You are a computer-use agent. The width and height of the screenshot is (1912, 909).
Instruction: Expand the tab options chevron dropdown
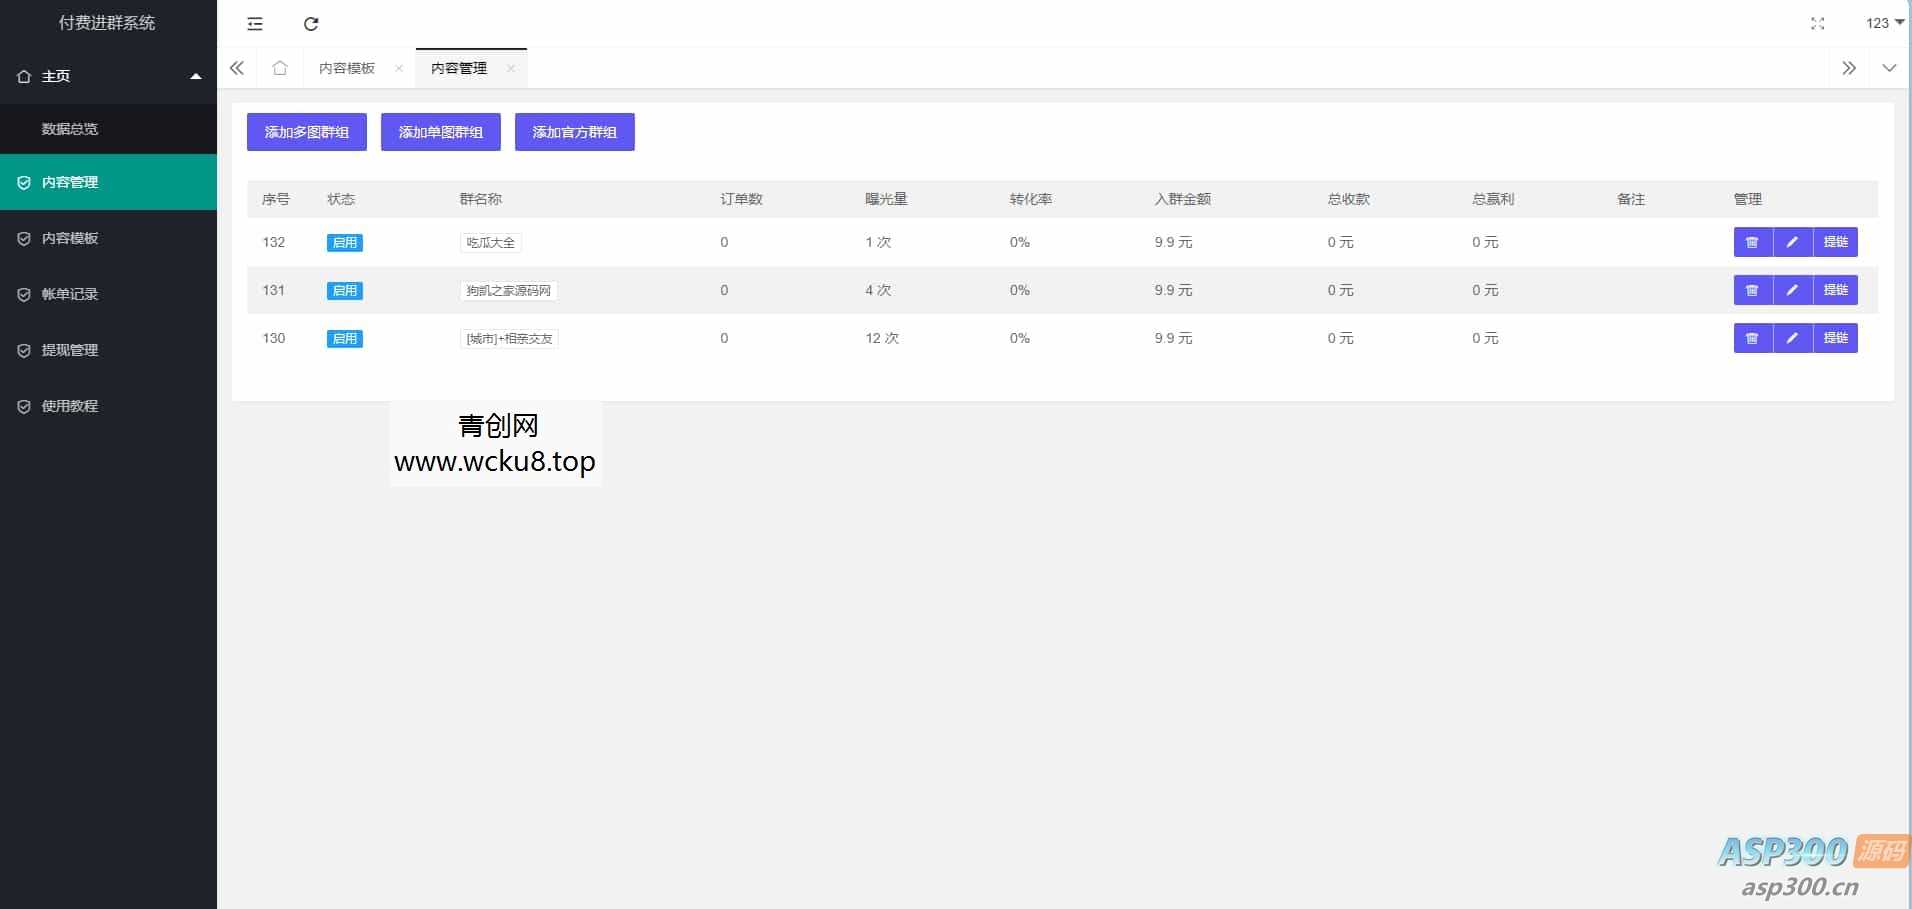pos(1889,68)
